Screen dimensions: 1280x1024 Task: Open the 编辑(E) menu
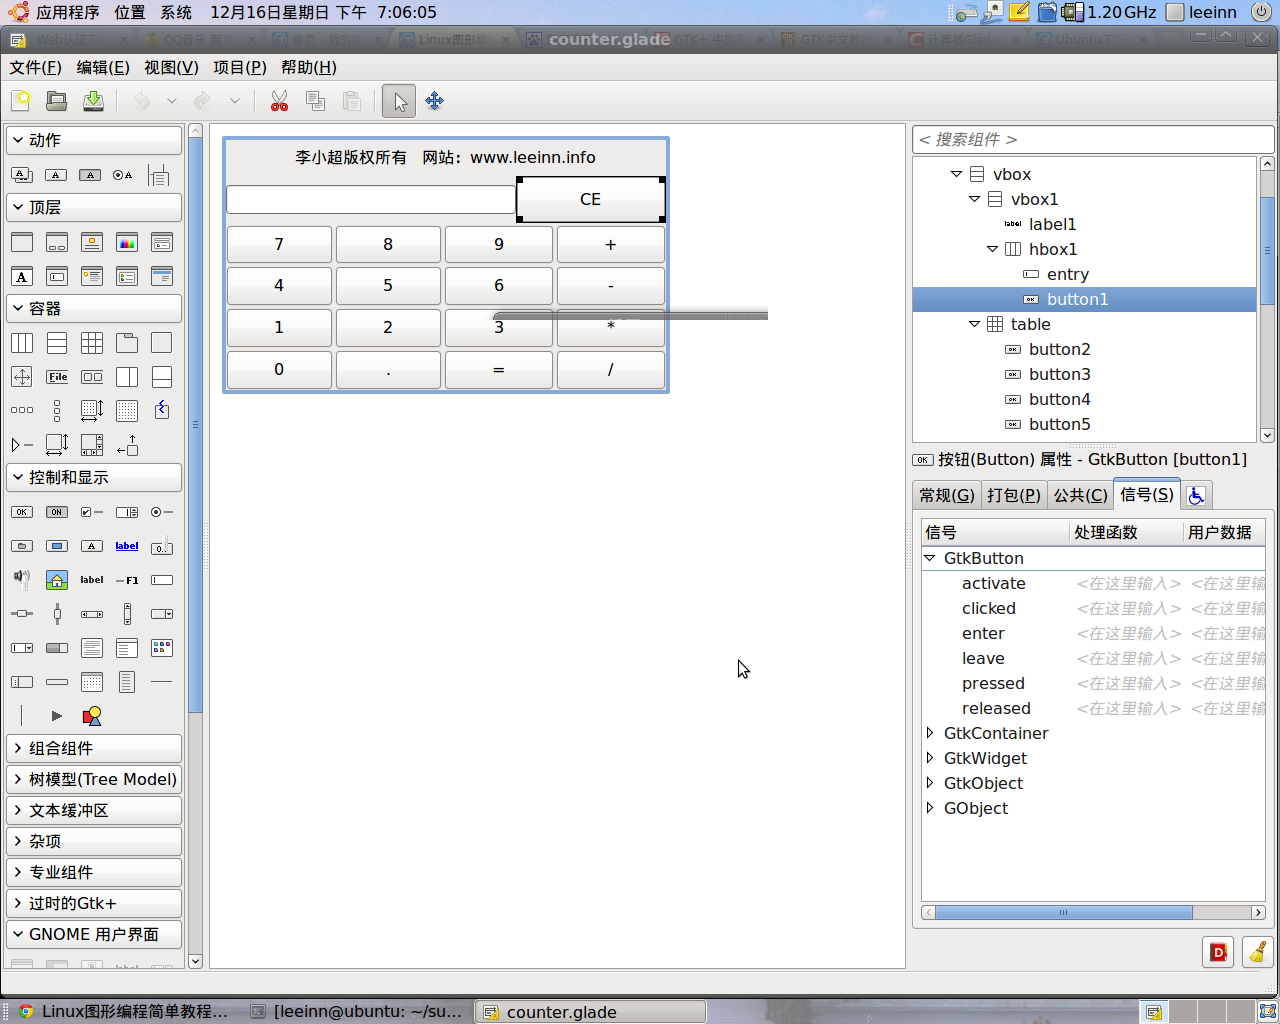coord(103,67)
